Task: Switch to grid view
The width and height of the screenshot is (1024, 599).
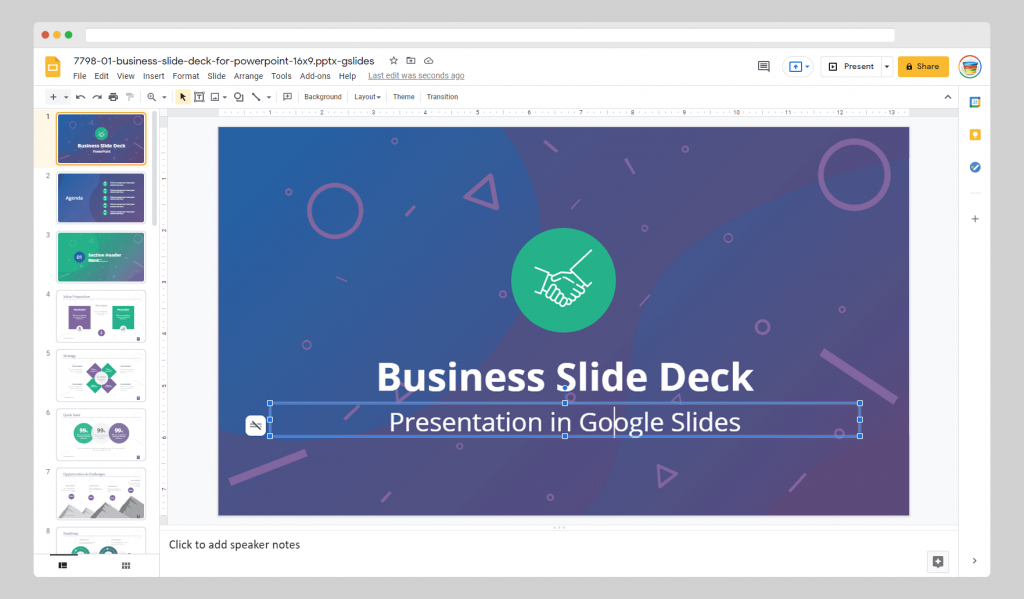Action: click(126, 565)
